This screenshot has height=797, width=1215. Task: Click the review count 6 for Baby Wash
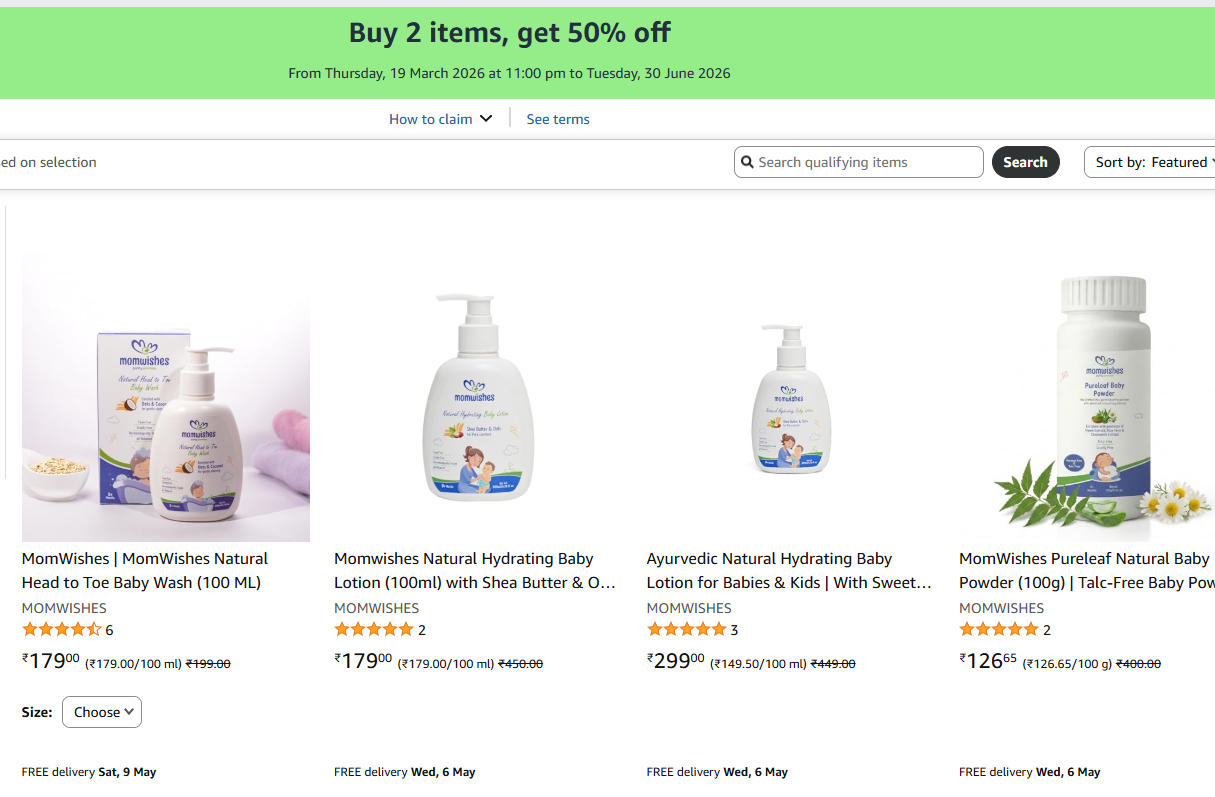(109, 630)
